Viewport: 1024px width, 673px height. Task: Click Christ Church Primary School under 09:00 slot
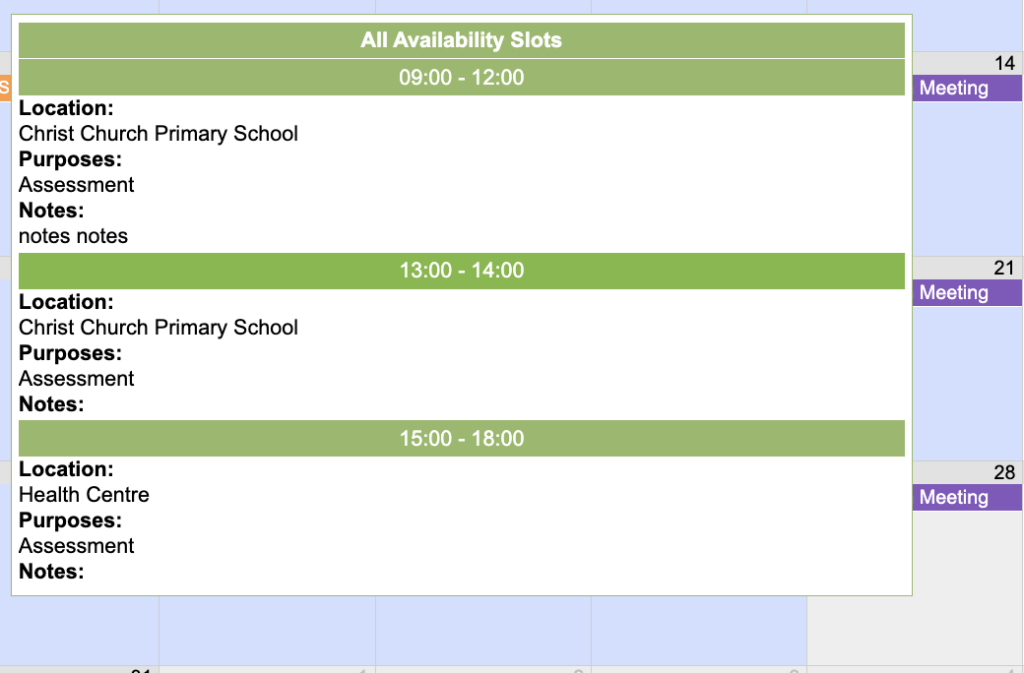[x=158, y=133]
